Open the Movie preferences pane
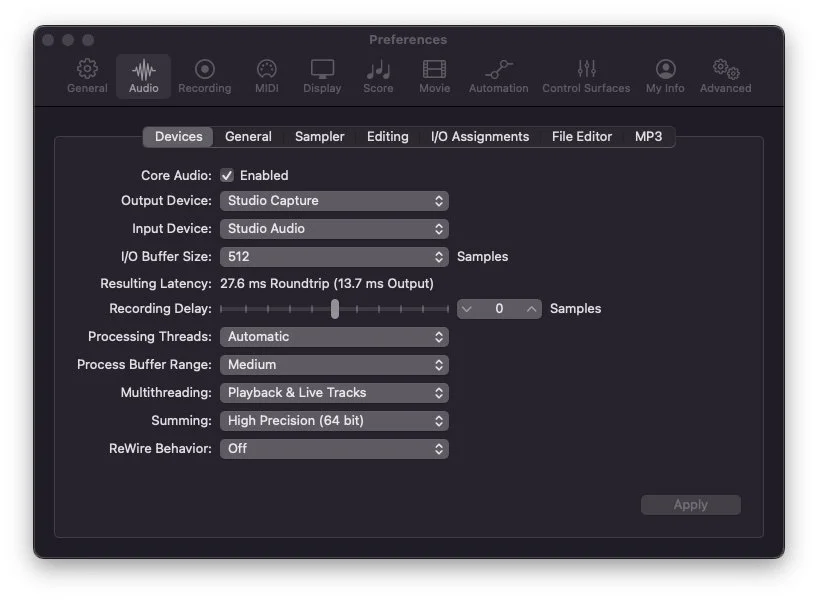Screen dimensions: 818x600 [x=433, y=75]
